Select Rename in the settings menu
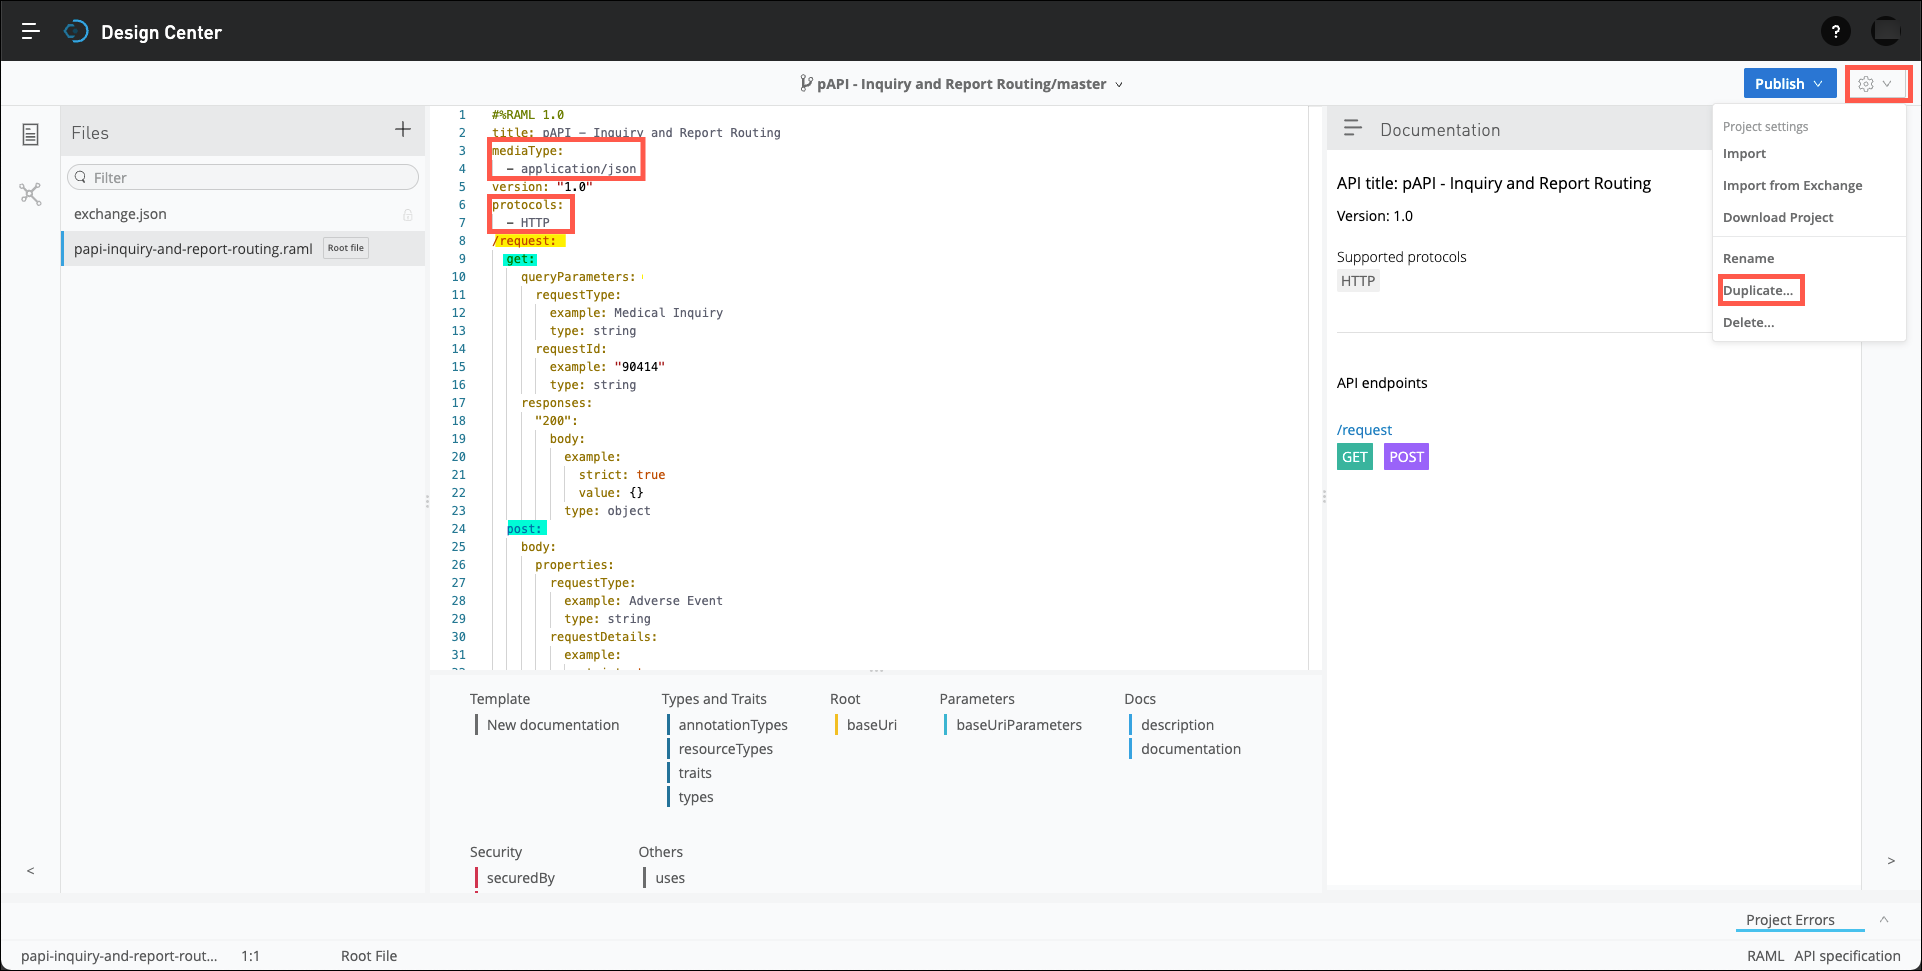The image size is (1922, 971). pyautogui.click(x=1748, y=258)
